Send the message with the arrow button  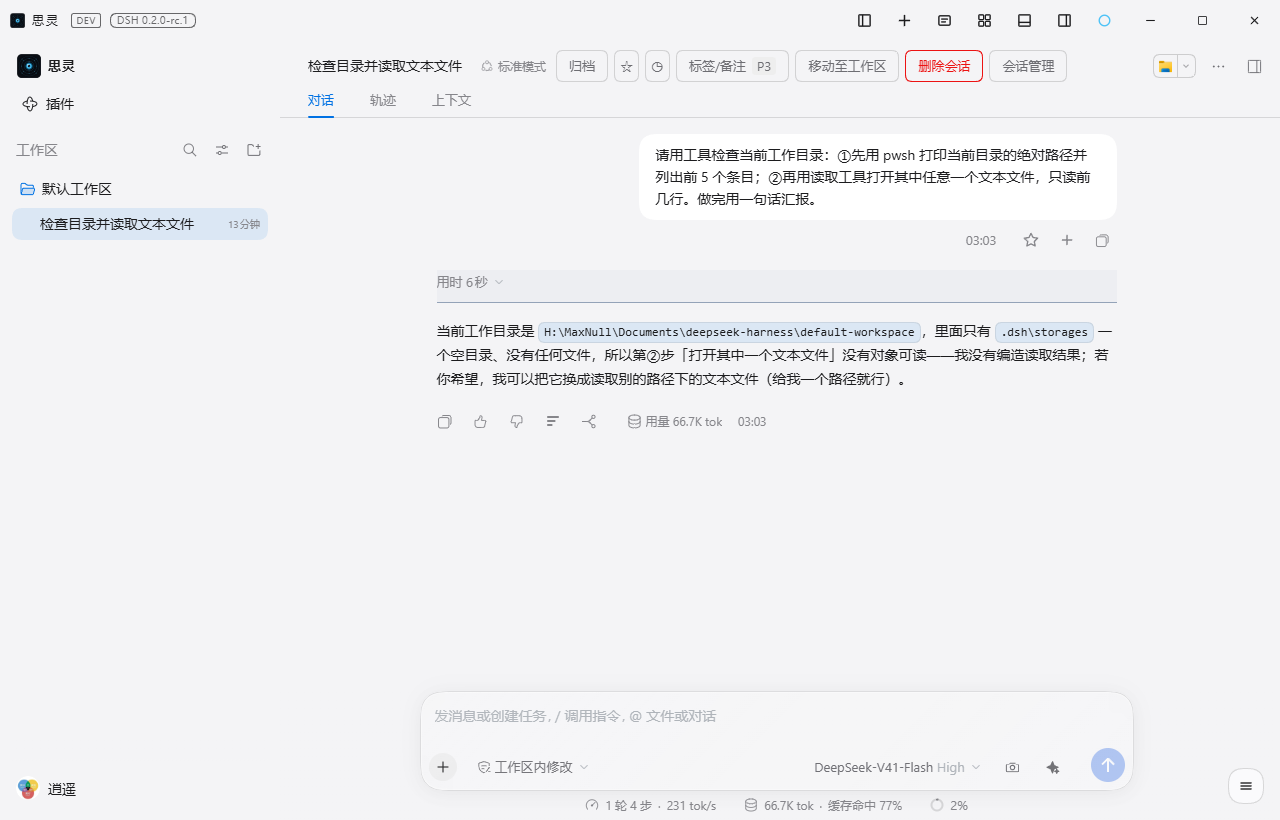click(x=1108, y=765)
